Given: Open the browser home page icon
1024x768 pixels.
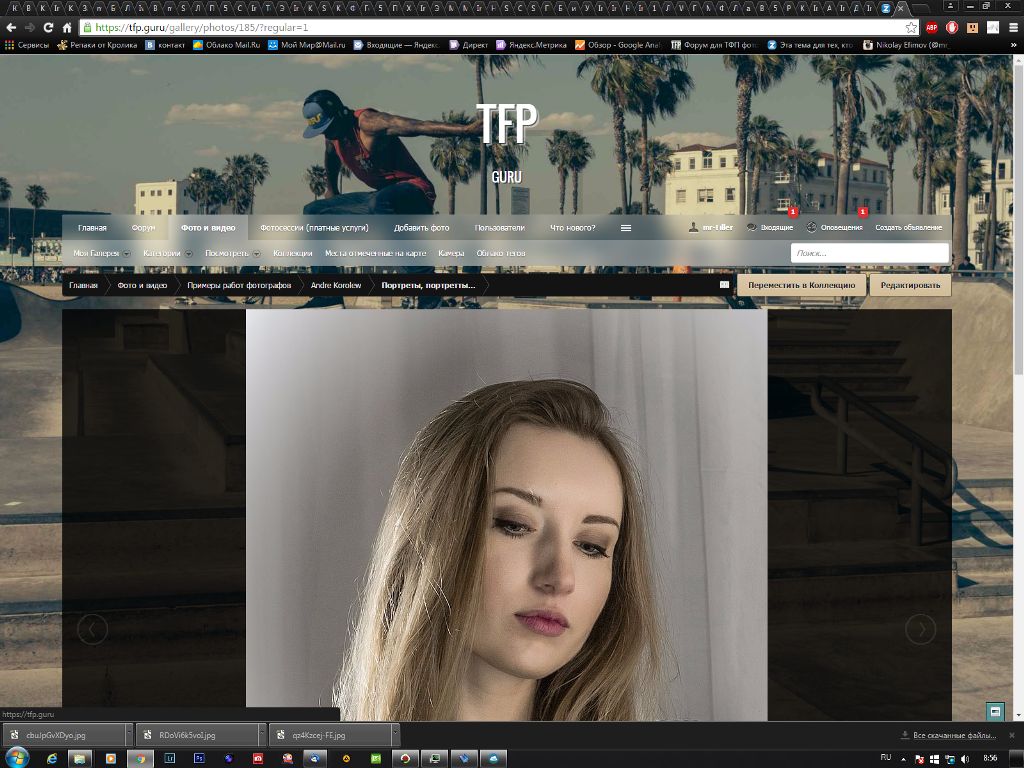Looking at the screenshot, I should coord(67,27).
